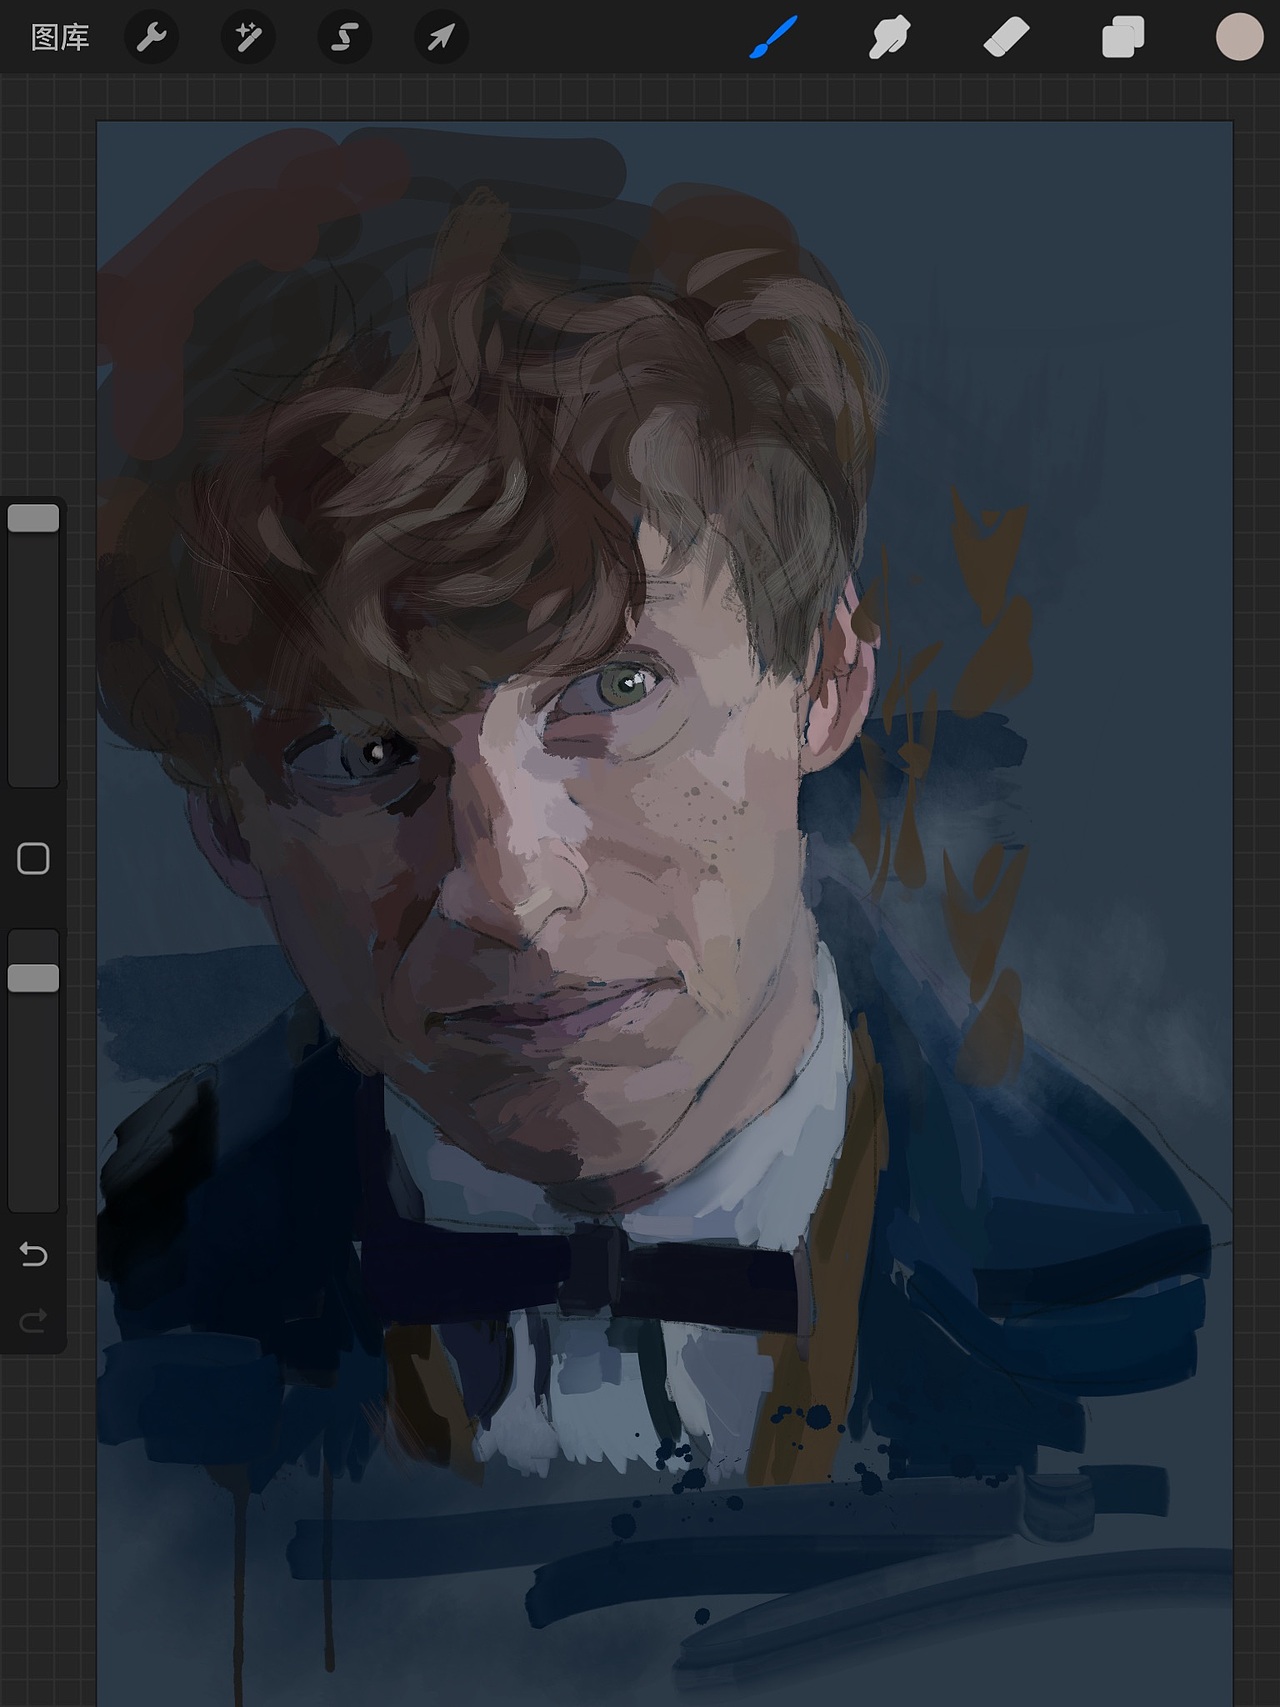
Task: Open the 图库 gallery
Action: 60,38
